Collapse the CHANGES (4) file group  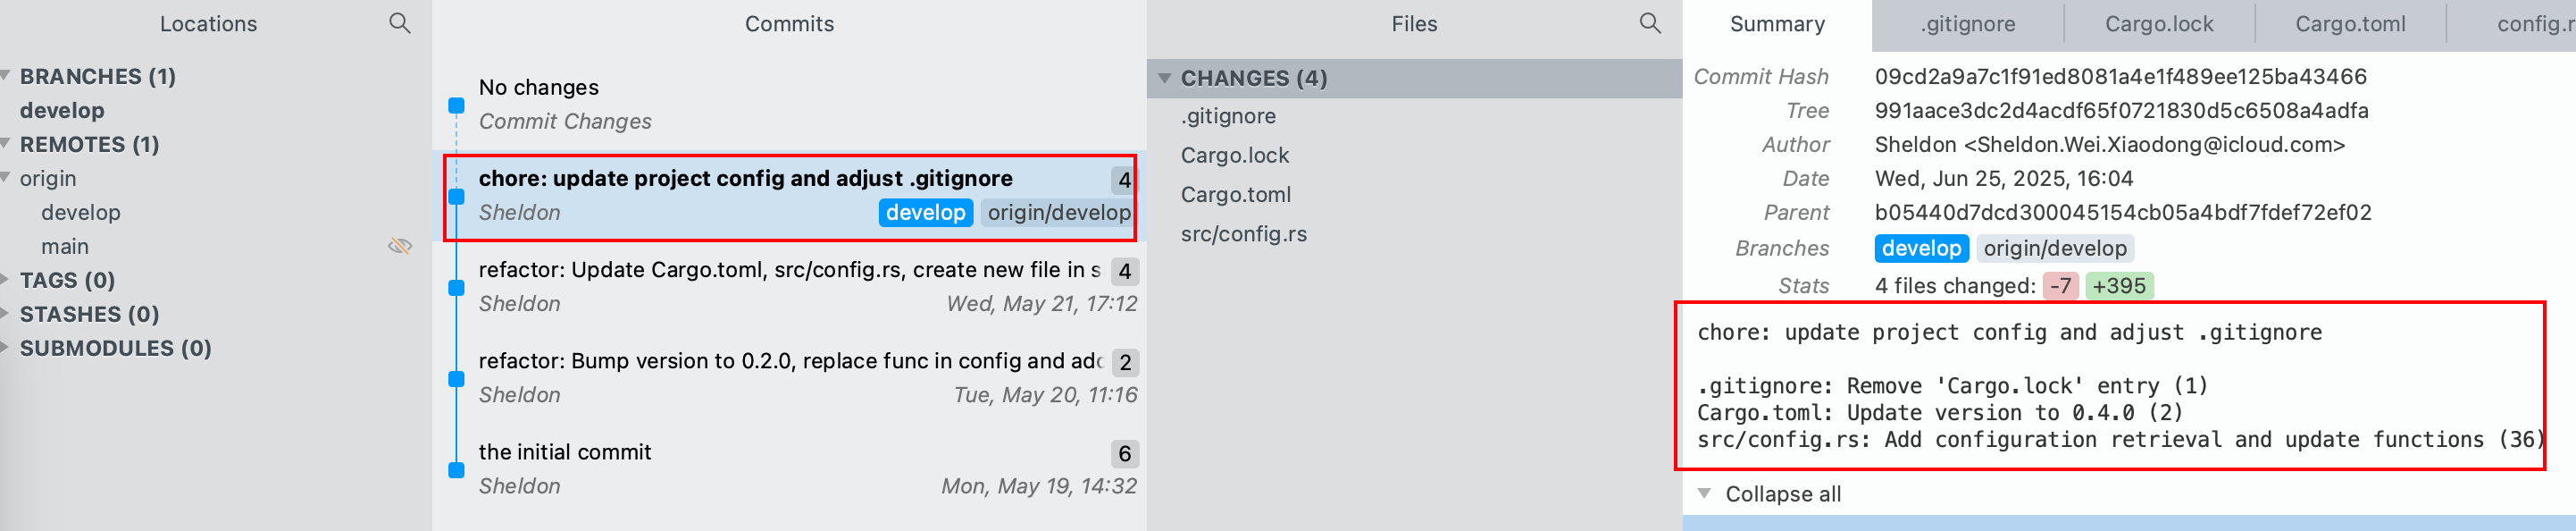coord(1164,78)
